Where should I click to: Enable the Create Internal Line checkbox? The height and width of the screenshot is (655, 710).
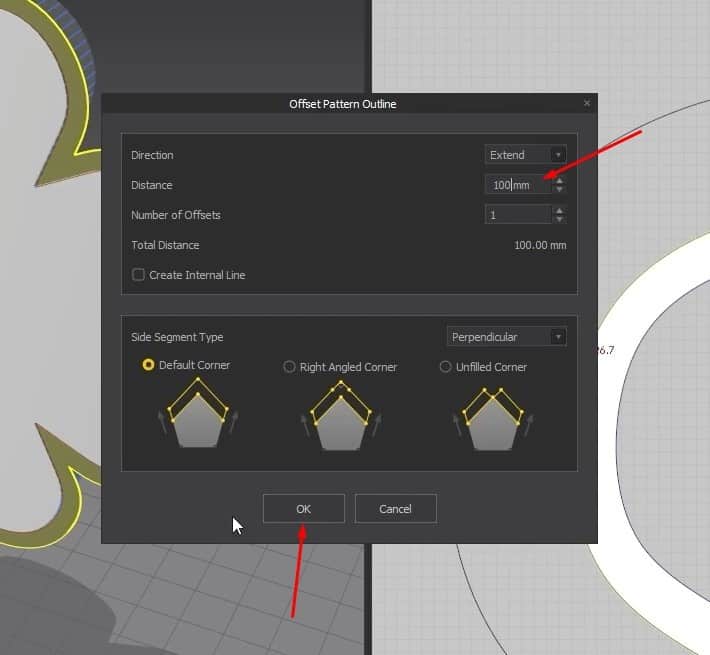(138, 275)
